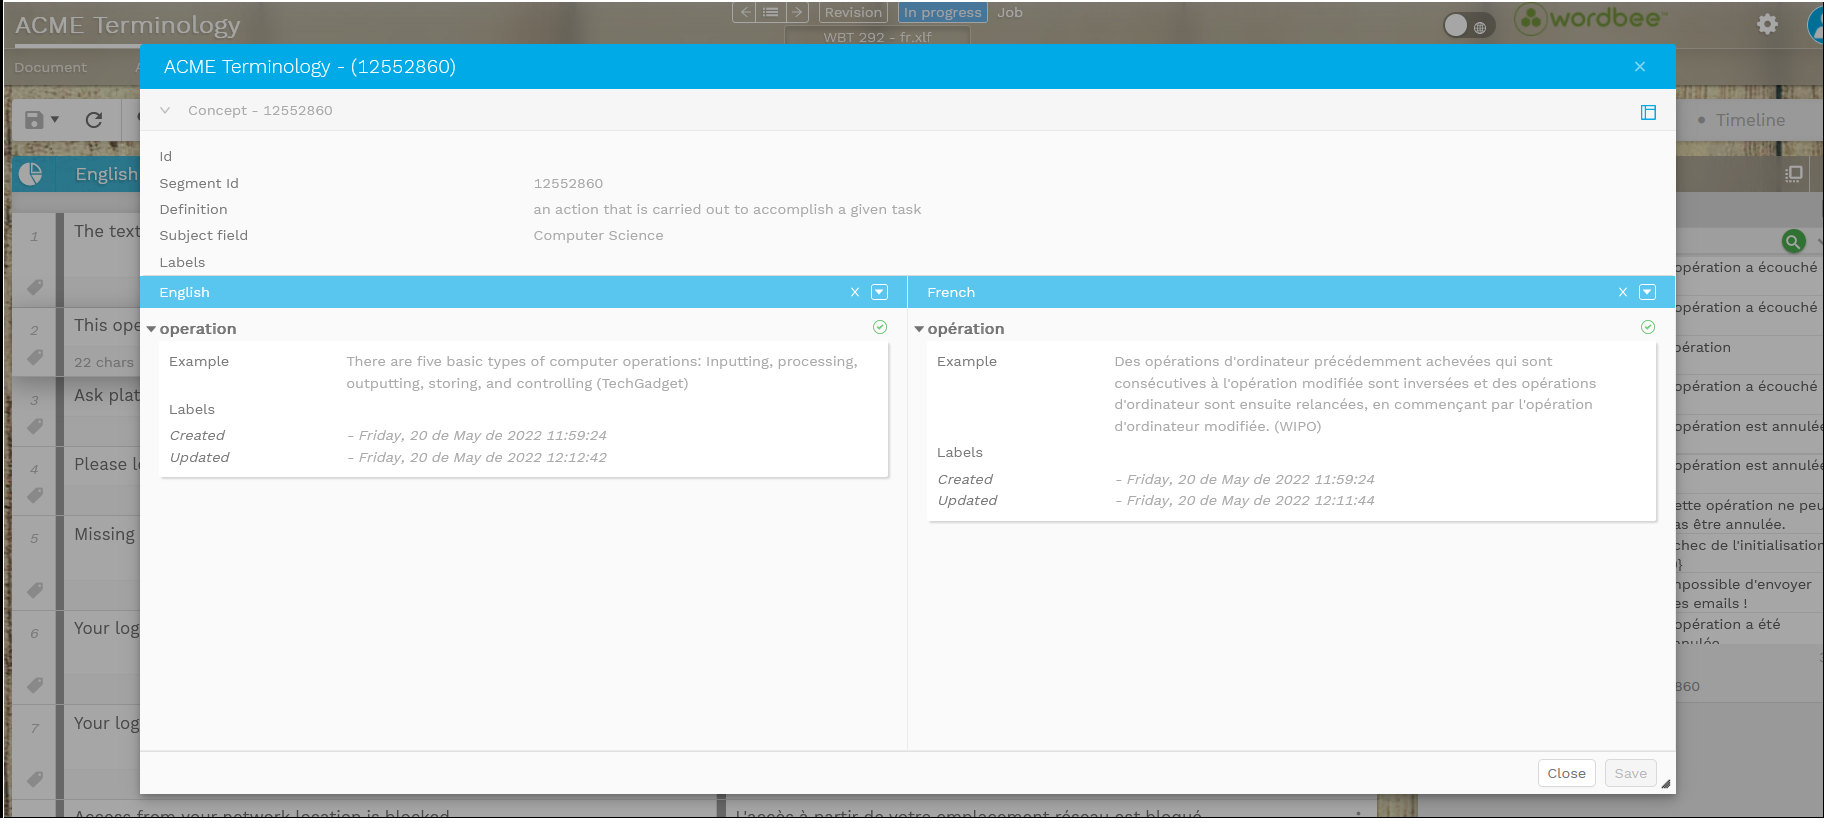
Task: Click the refresh icon in the toolbar
Action: pos(94,120)
